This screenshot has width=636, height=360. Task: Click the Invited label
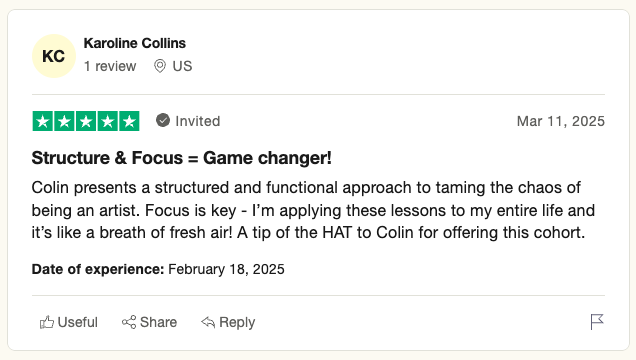[198, 121]
